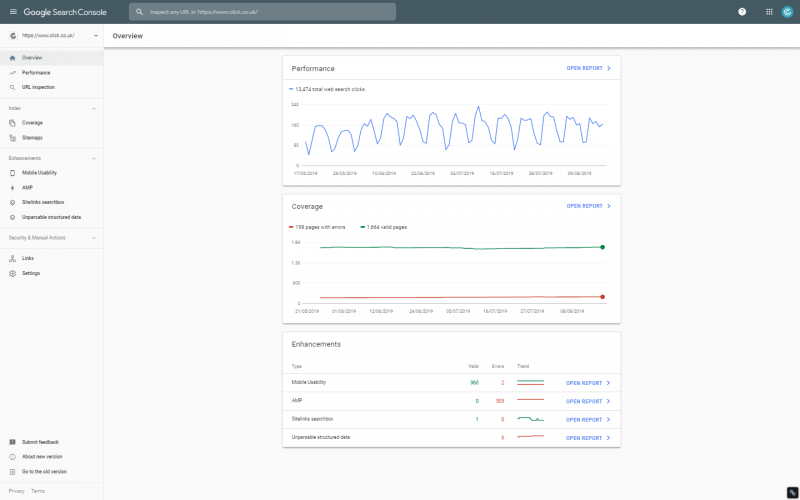Viewport: 800px width, 500px height.
Task: Click the Mobile Usability trend sparkline
Action: click(531, 383)
